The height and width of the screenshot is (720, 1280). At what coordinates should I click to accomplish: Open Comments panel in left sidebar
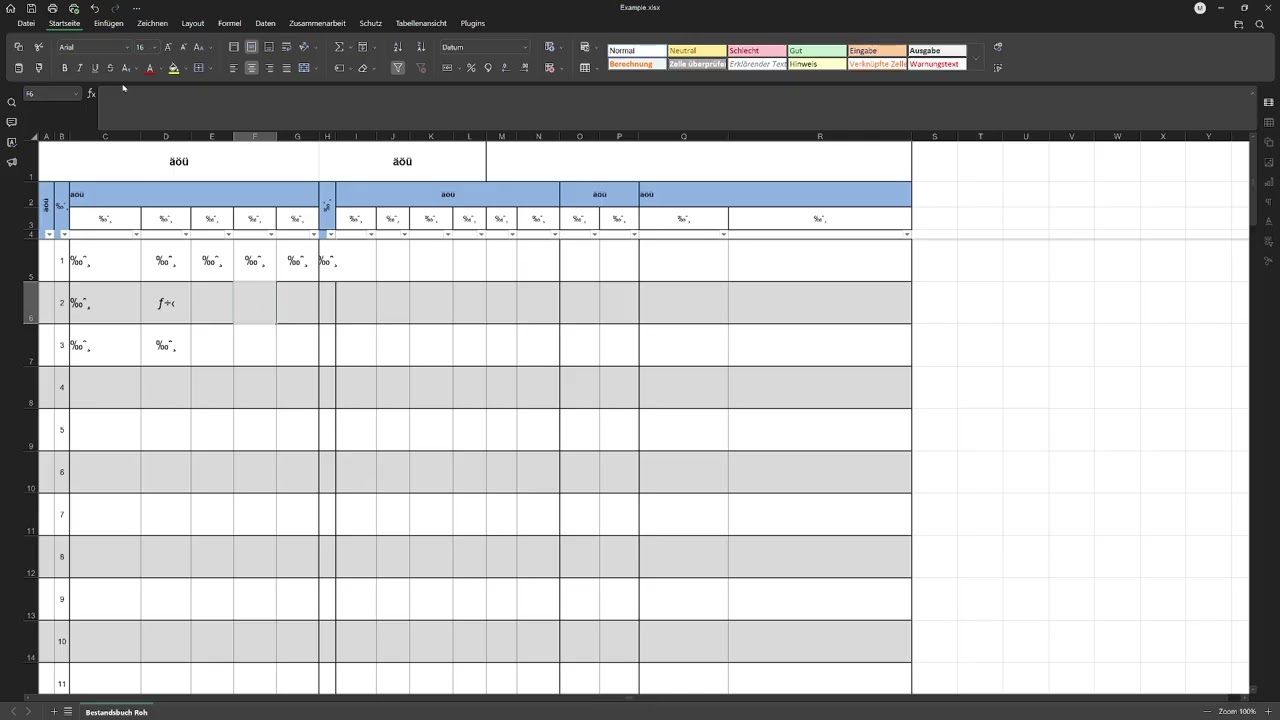point(12,122)
